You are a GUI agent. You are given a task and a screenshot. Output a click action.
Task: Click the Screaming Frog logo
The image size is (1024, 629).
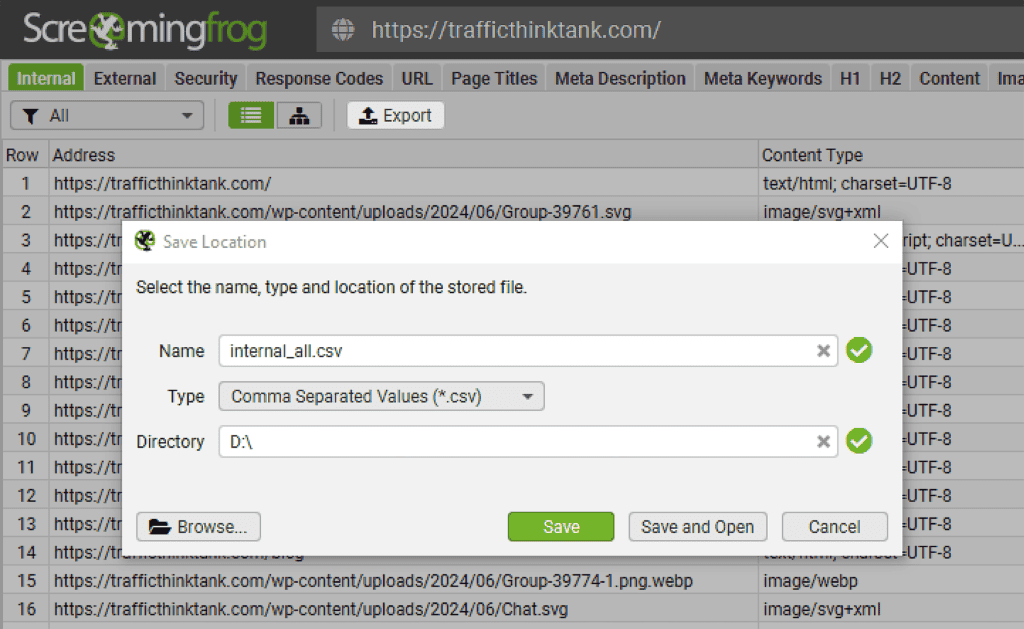pos(140,30)
